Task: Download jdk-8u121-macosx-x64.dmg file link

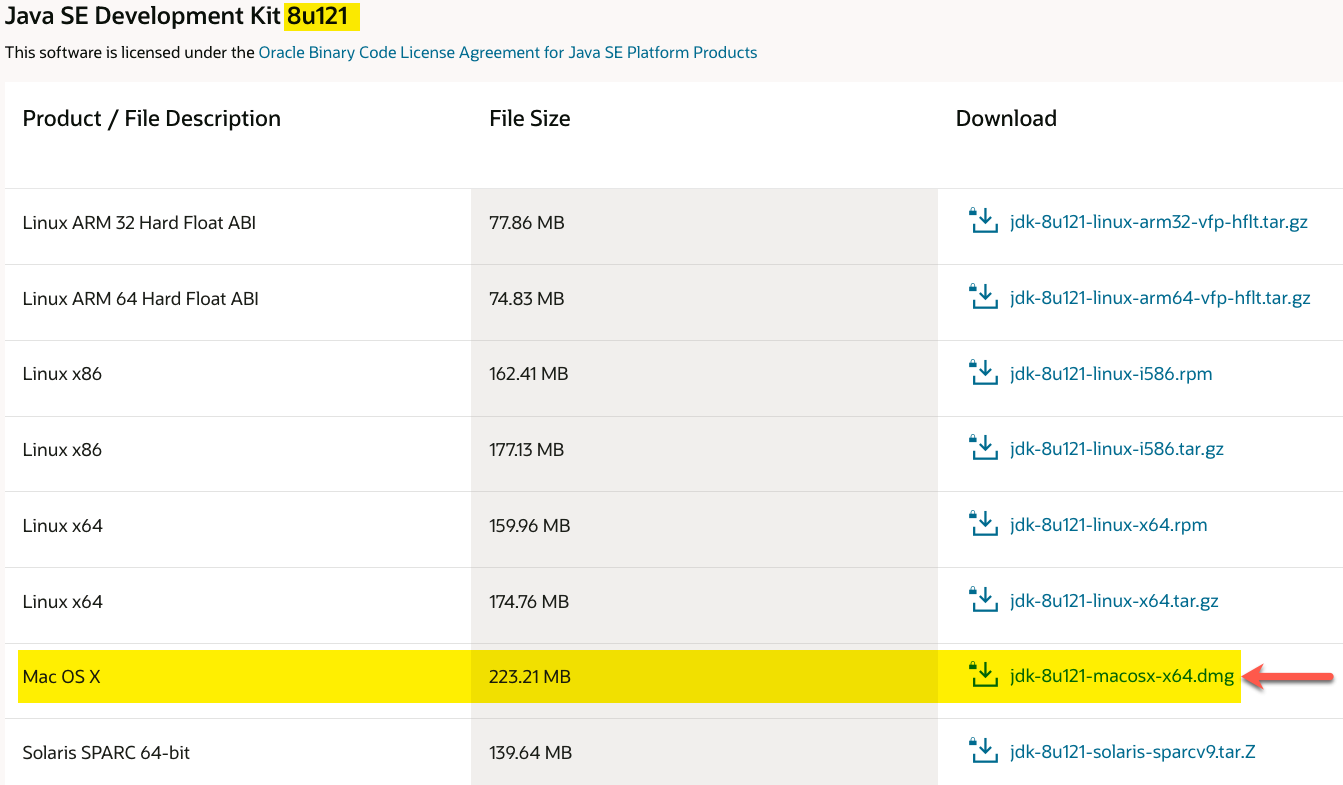Action: (x=1122, y=677)
